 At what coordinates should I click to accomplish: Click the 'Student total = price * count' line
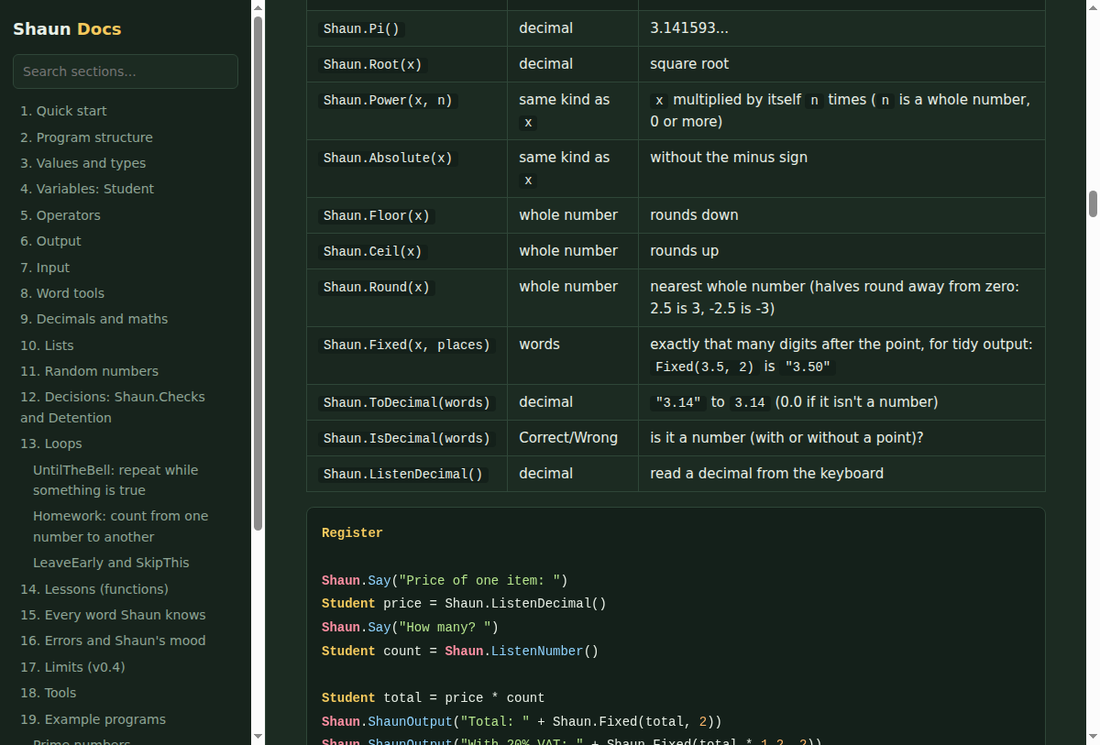click(x=433, y=697)
